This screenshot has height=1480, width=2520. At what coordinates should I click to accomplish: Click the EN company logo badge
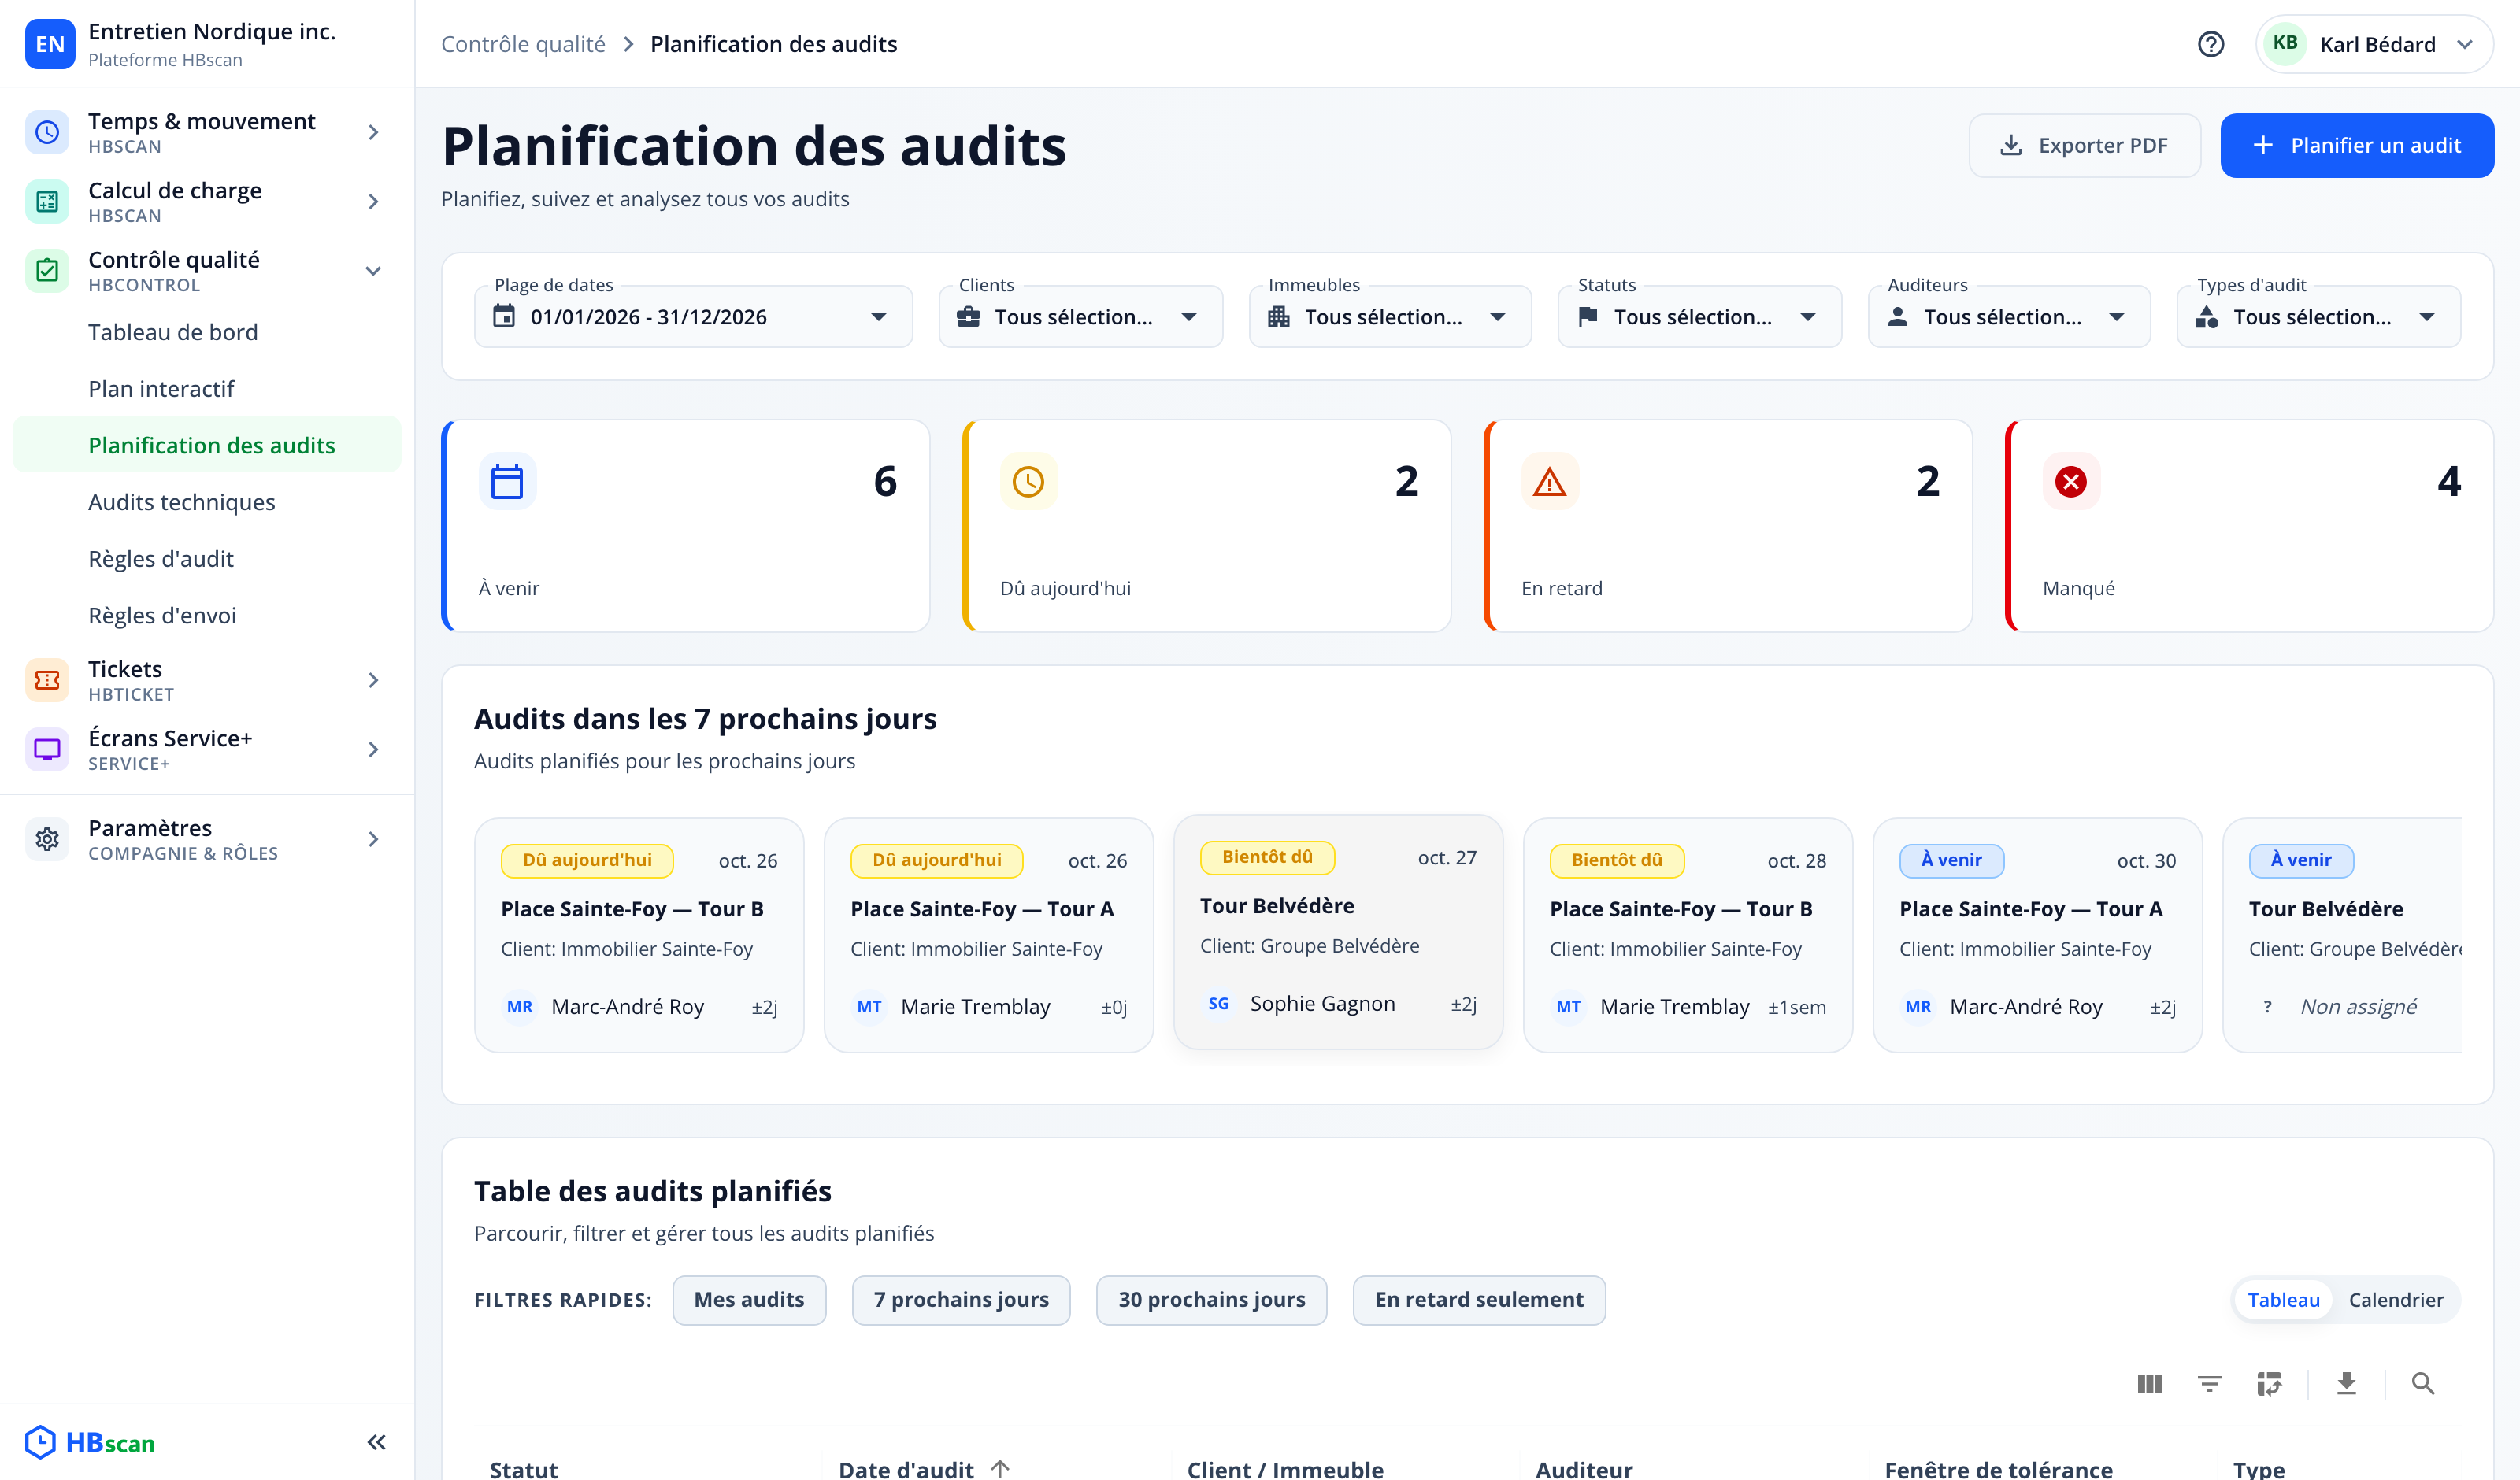pos(49,44)
